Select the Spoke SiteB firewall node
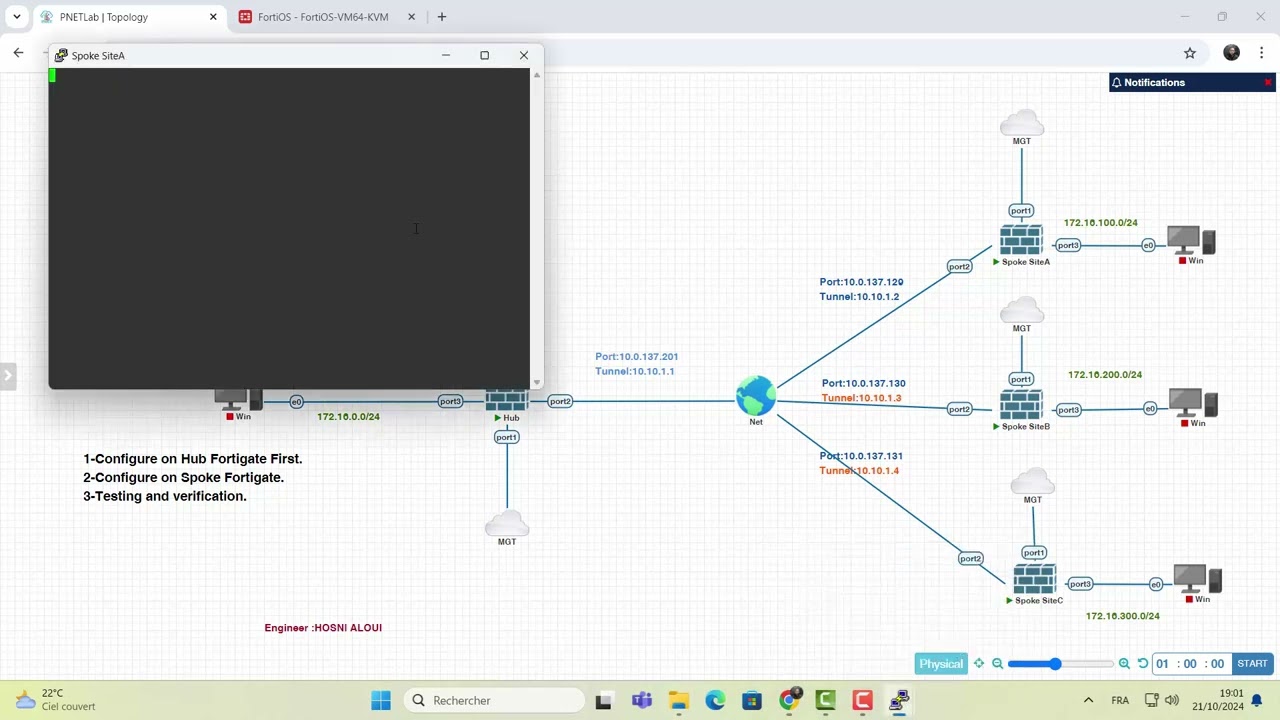This screenshot has width=1280, height=720. click(x=1021, y=404)
